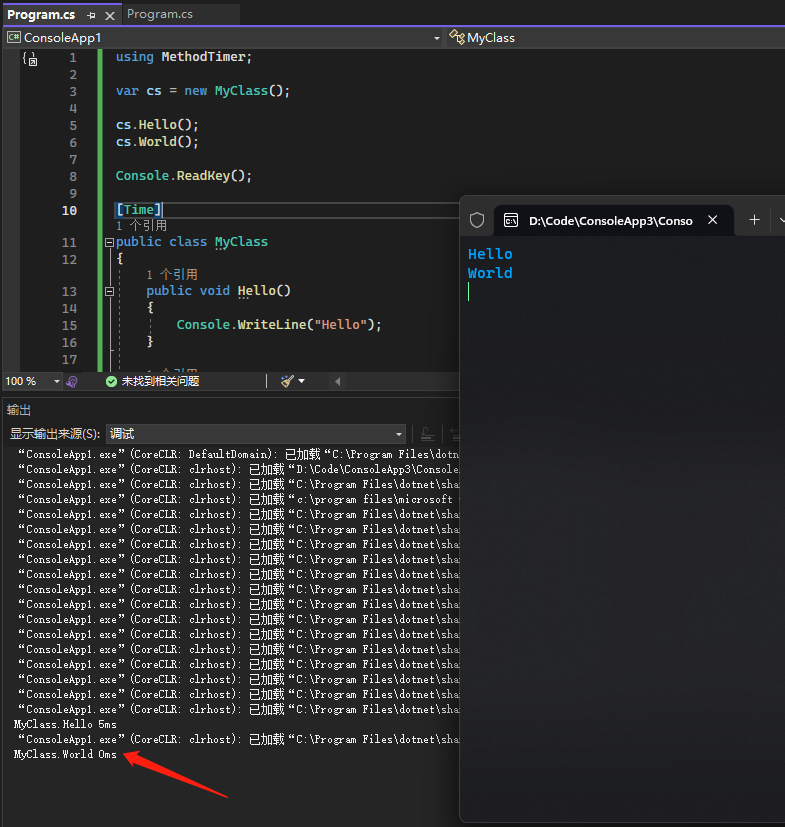
Task: Click the pin icon on Program.cs tab
Action: point(92,16)
